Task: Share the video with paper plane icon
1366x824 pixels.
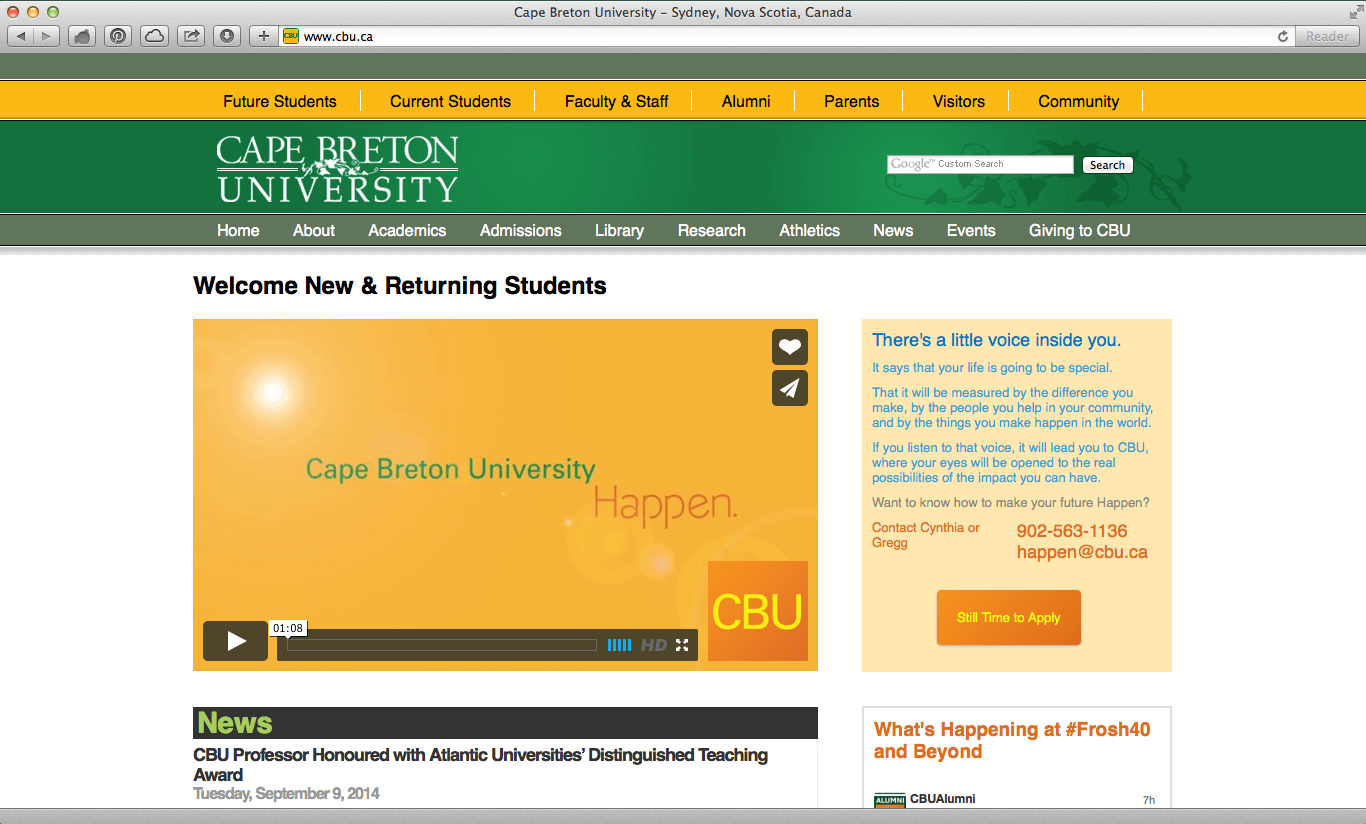Action: tap(790, 388)
